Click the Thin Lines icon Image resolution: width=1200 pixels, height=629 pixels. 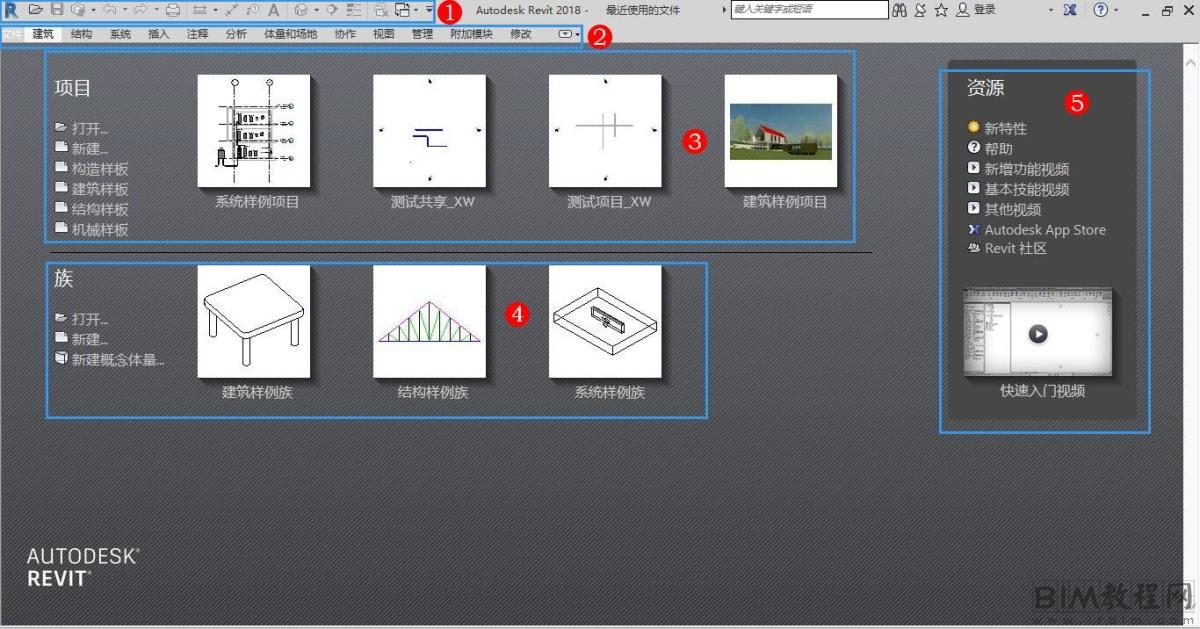[354, 10]
